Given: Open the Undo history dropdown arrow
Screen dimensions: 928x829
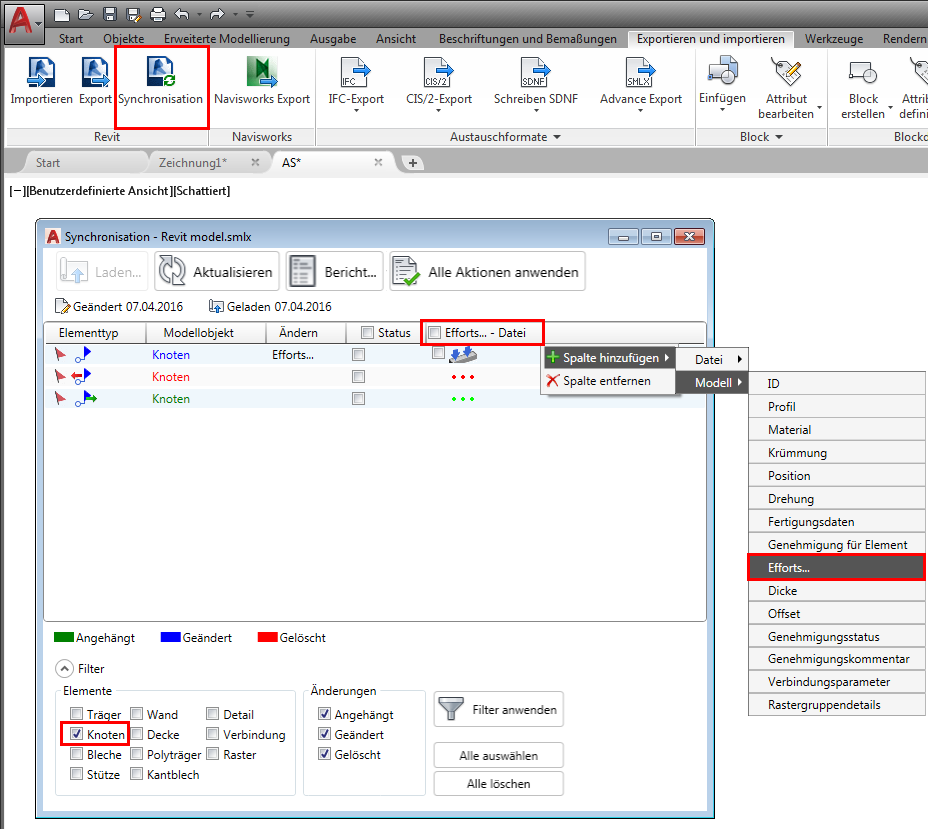Looking at the screenshot, I should pyautogui.click(x=199, y=14).
